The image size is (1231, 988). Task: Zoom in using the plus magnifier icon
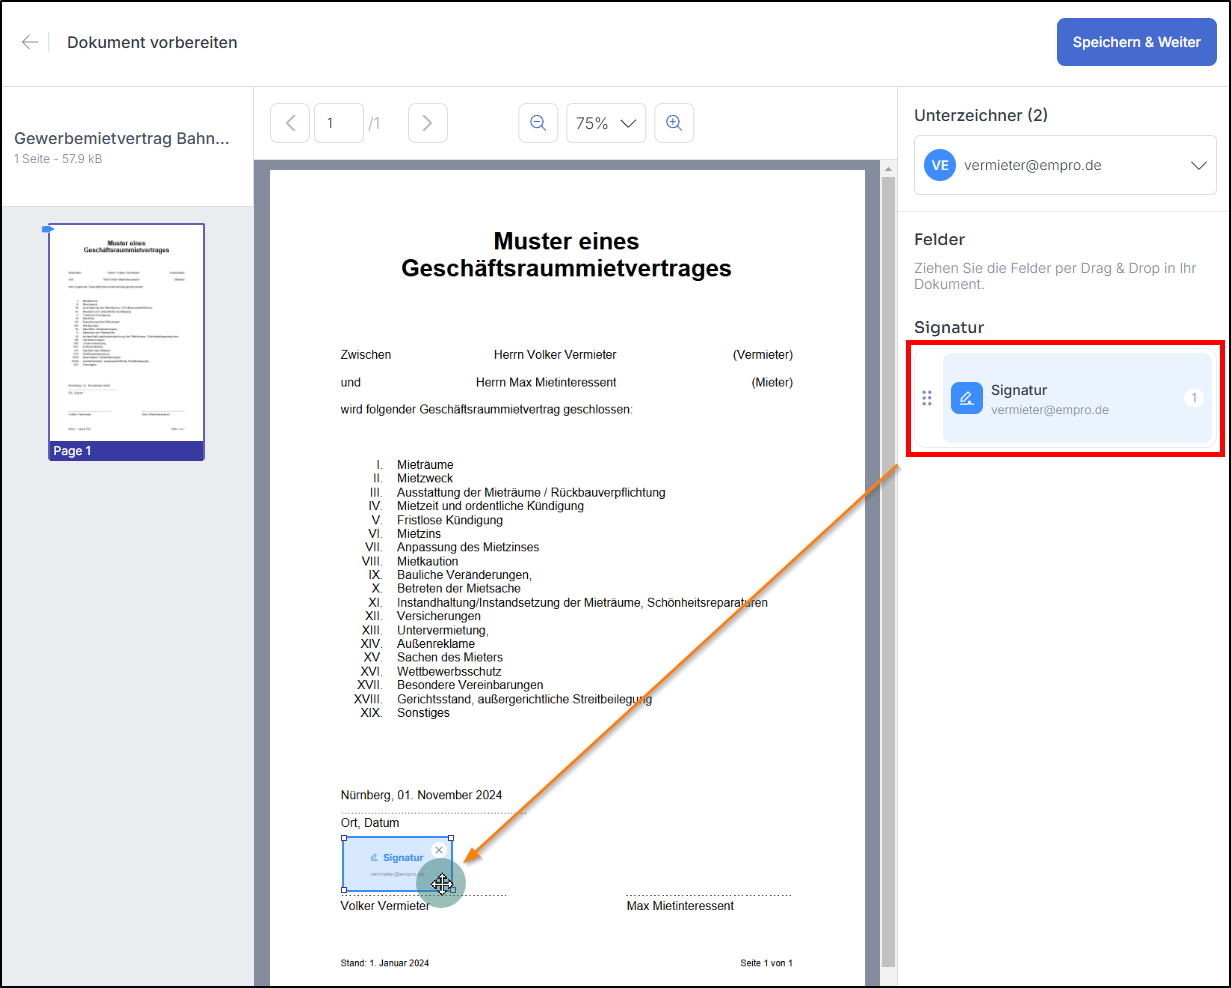(x=674, y=123)
